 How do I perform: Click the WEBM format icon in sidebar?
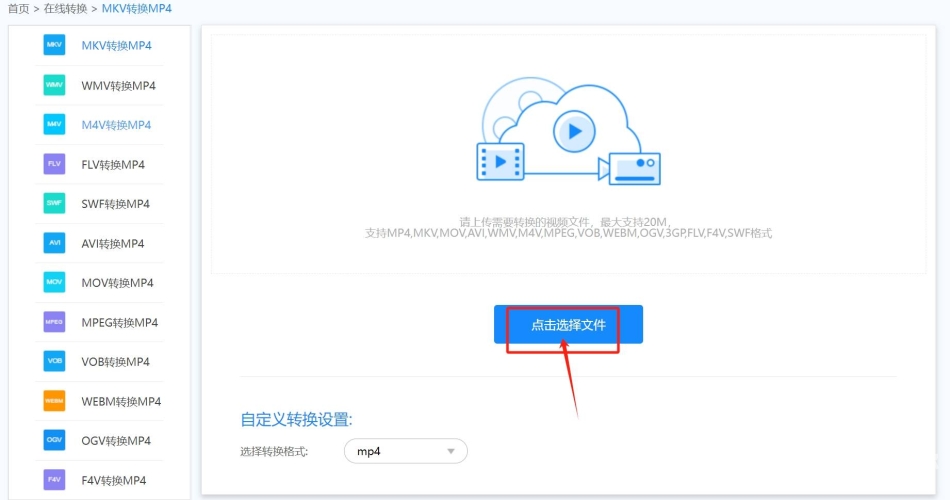[54, 401]
